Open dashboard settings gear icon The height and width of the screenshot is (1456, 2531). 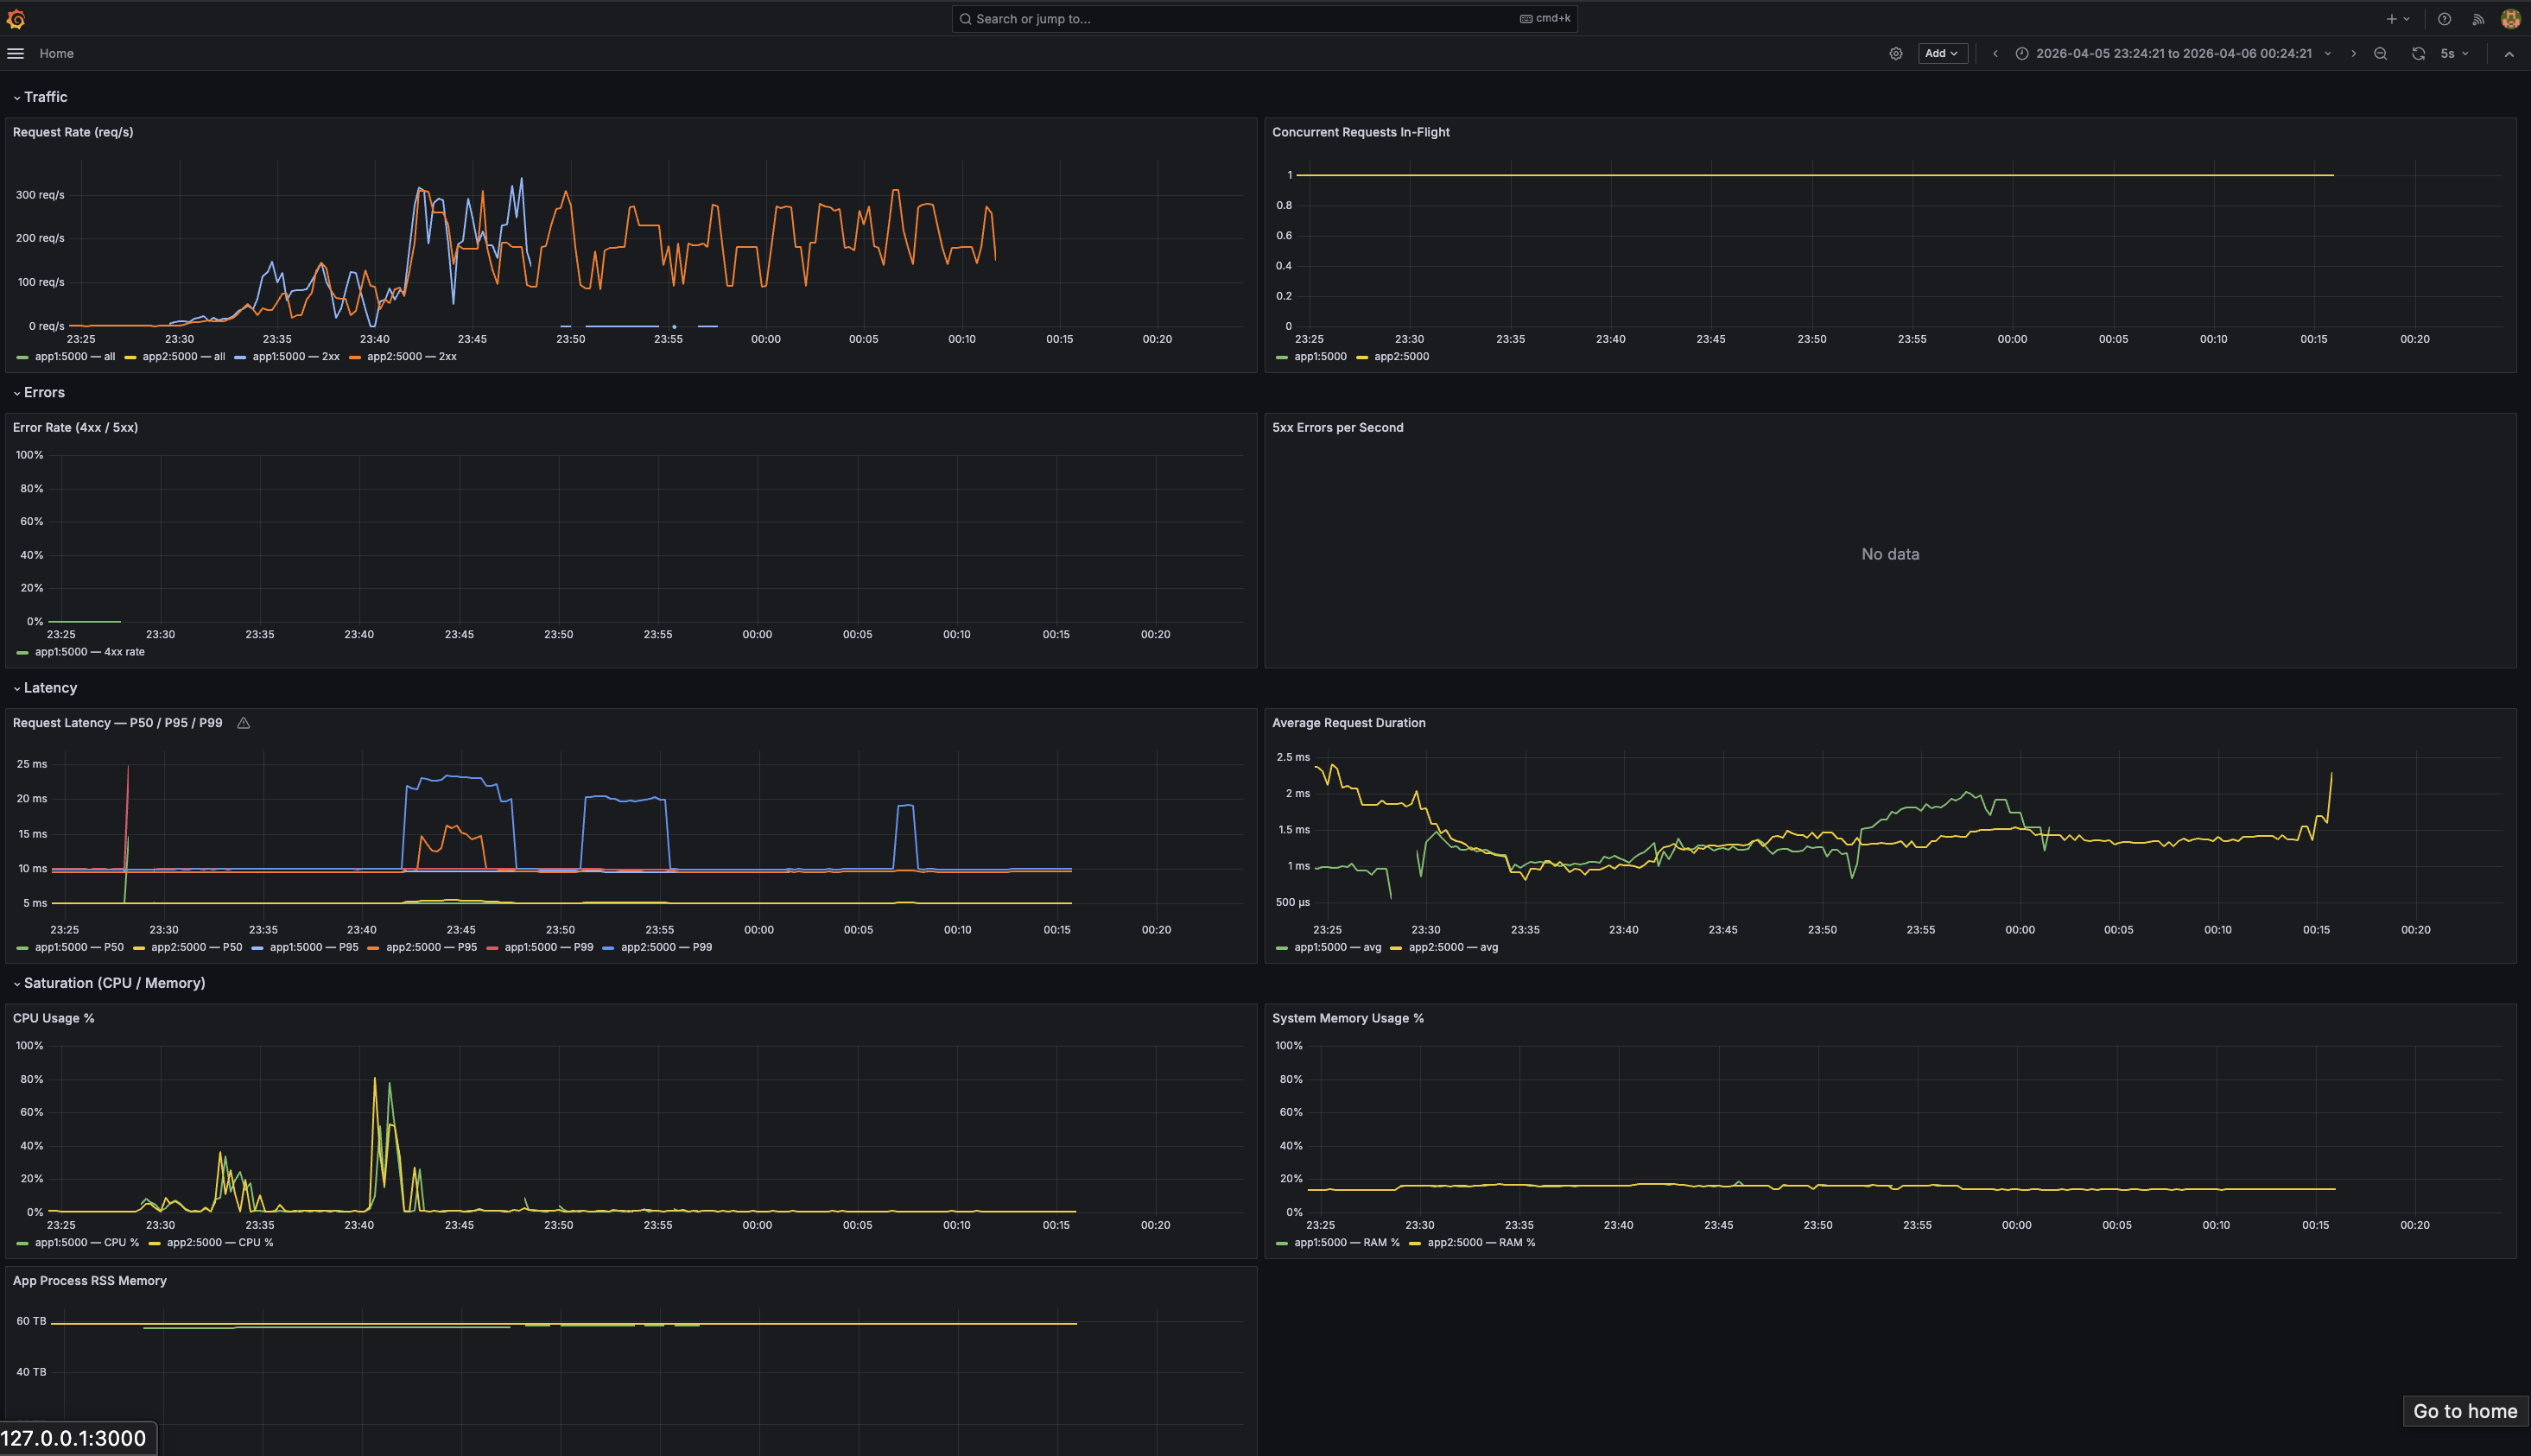tap(1895, 54)
